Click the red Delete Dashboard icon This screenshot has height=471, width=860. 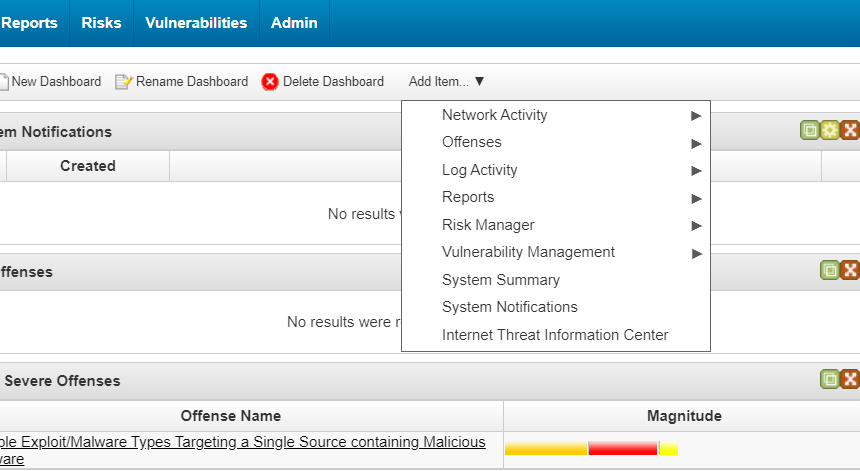270,82
